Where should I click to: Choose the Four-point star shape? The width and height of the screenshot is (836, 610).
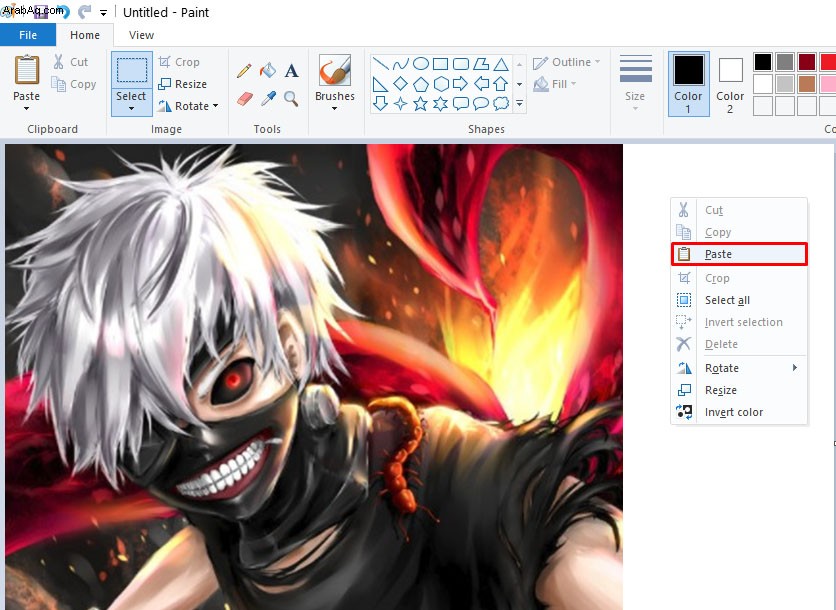[400, 103]
